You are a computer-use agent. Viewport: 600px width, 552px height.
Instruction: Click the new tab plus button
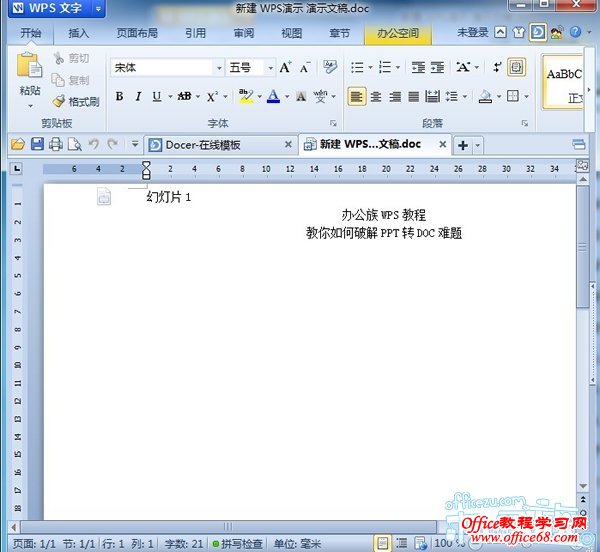pos(462,145)
